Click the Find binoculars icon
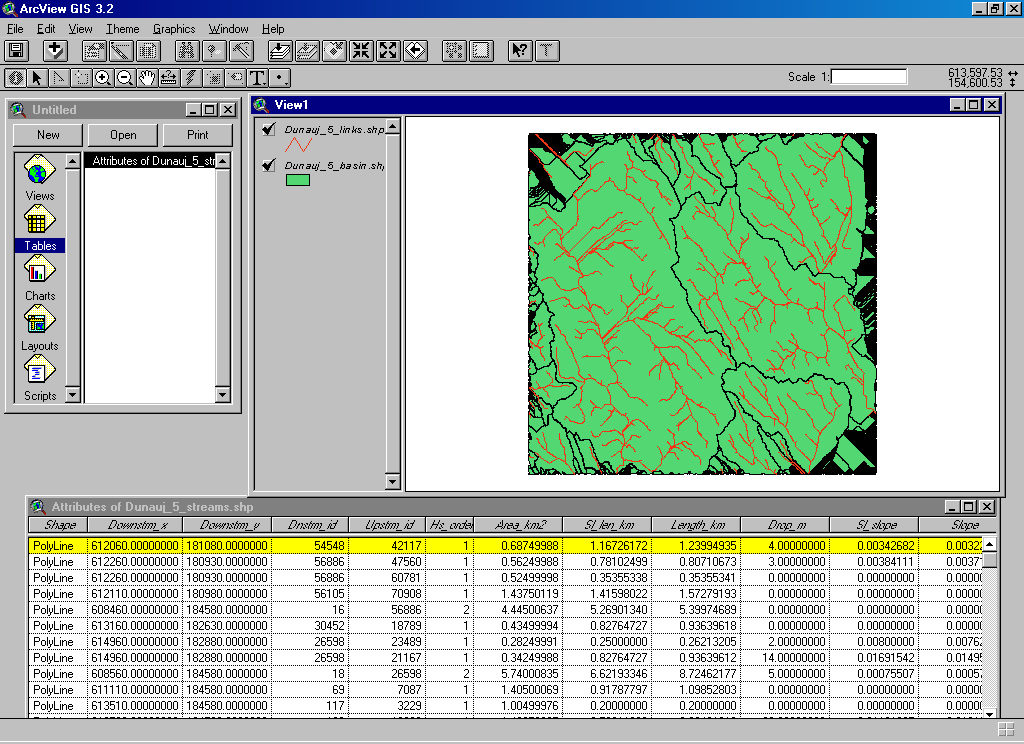Viewport: 1024px width, 744px height. [x=187, y=51]
